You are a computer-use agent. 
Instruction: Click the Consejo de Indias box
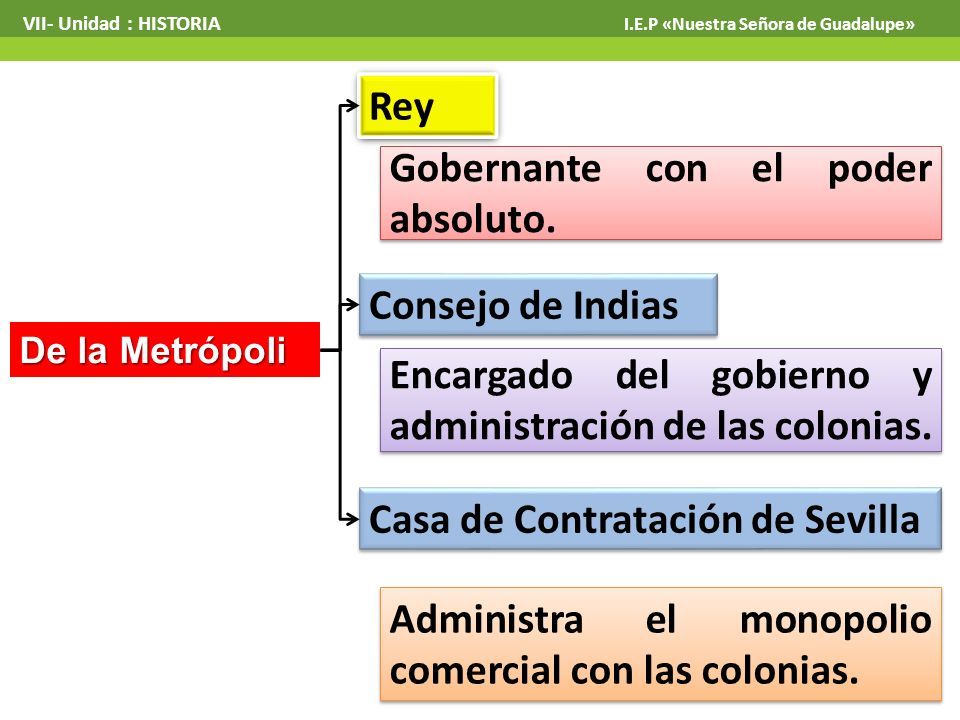click(x=538, y=305)
